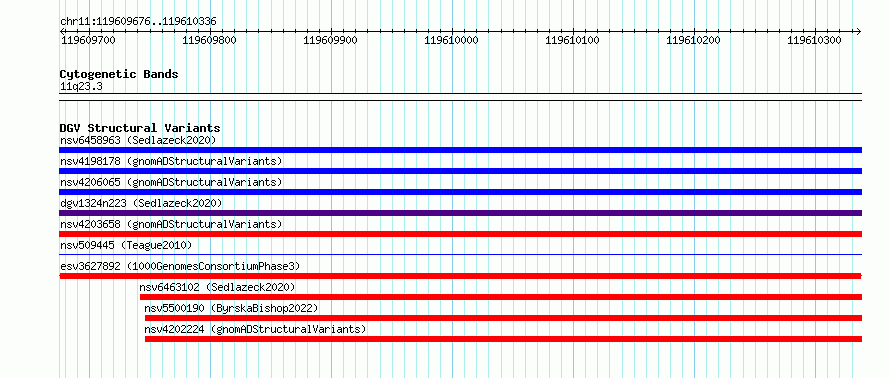
Task: Click the 119609900 ruler position
Action: click(330, 40)
